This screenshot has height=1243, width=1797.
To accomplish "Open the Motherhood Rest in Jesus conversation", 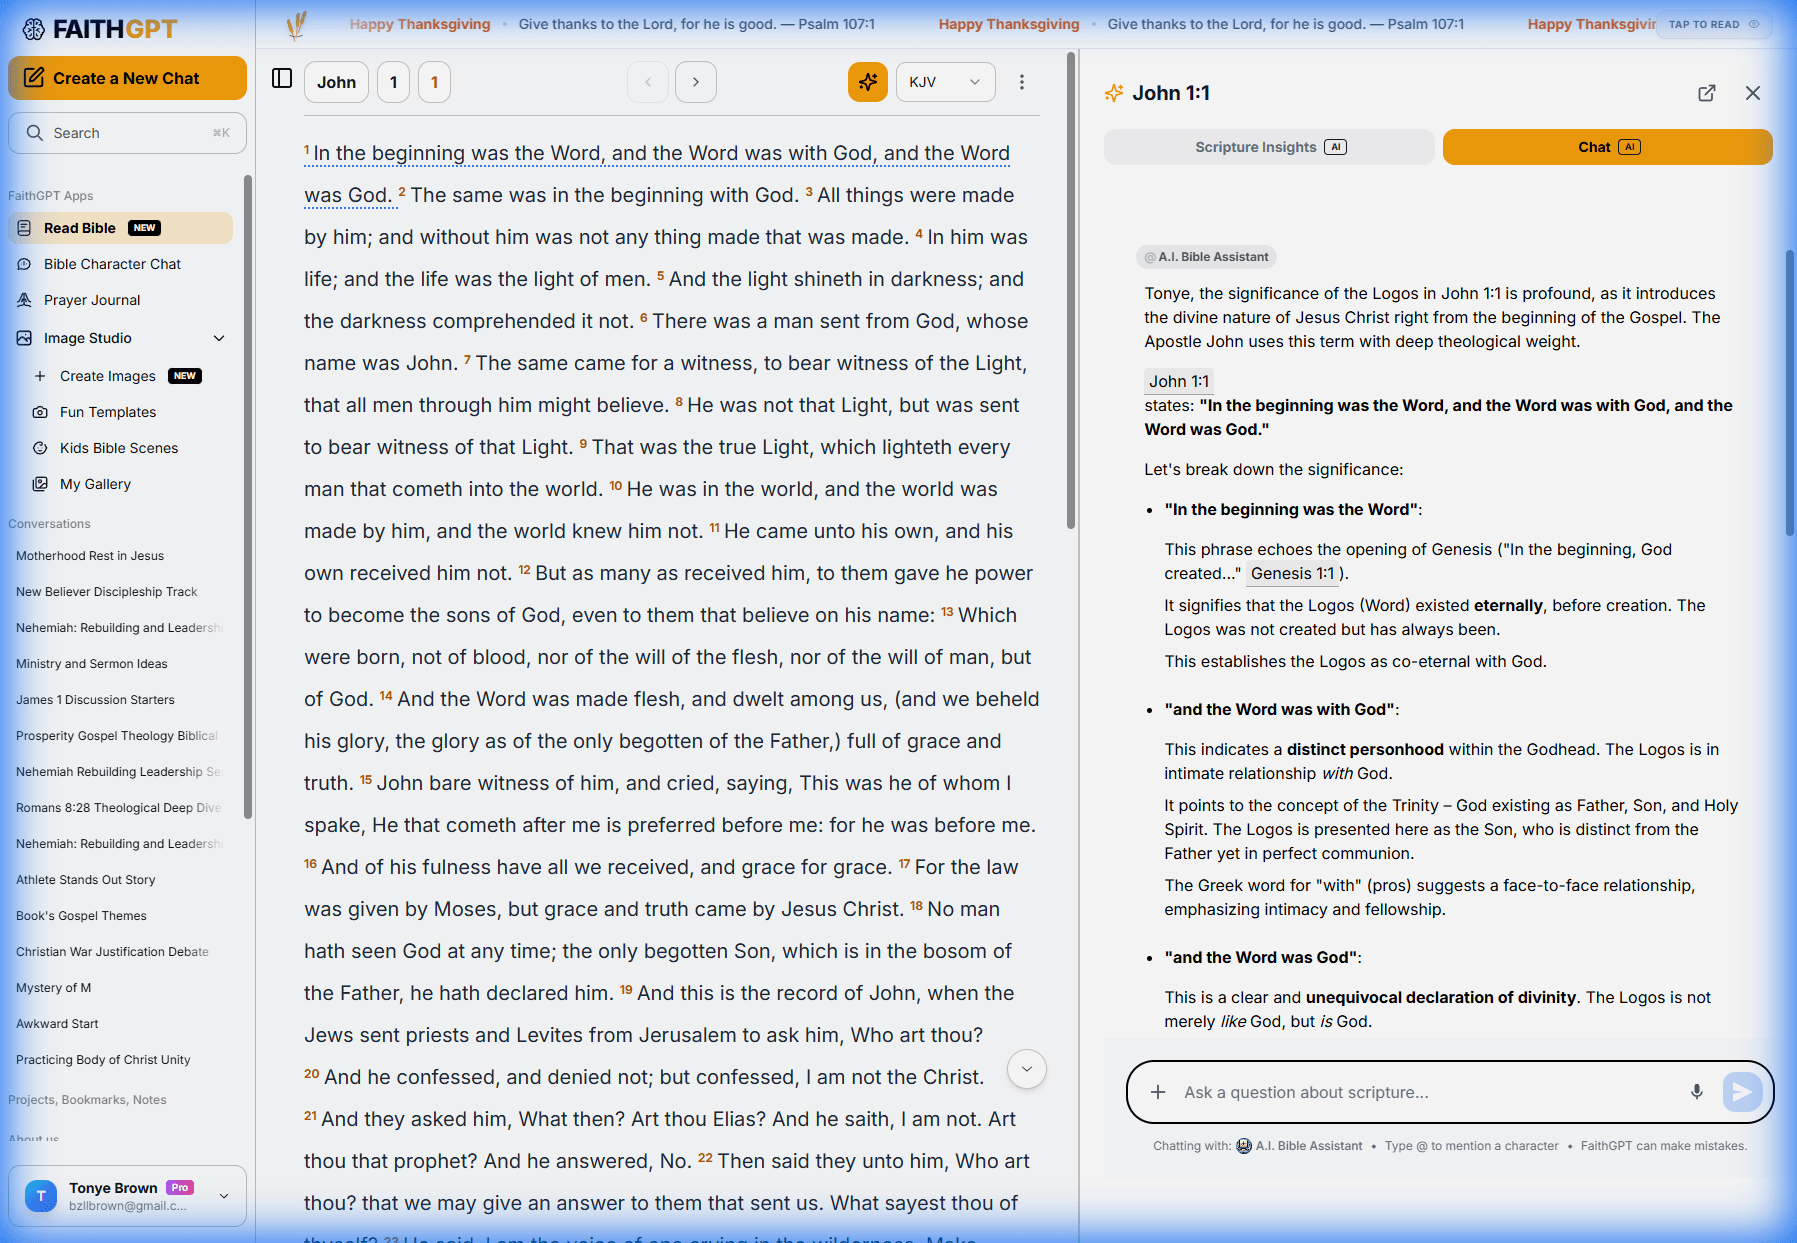I will click(90, 556).
